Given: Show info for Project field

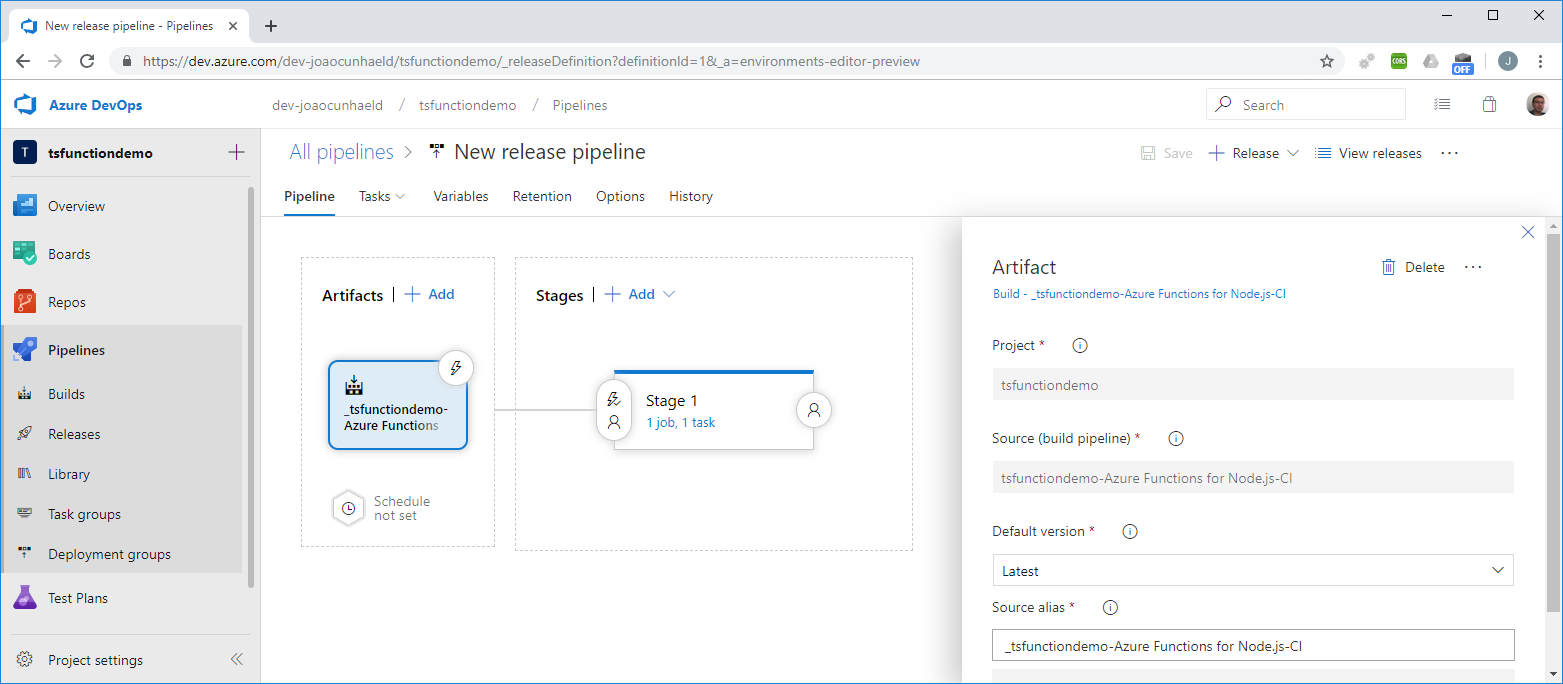Looking at the screenshot, I should click(1080, 345).
